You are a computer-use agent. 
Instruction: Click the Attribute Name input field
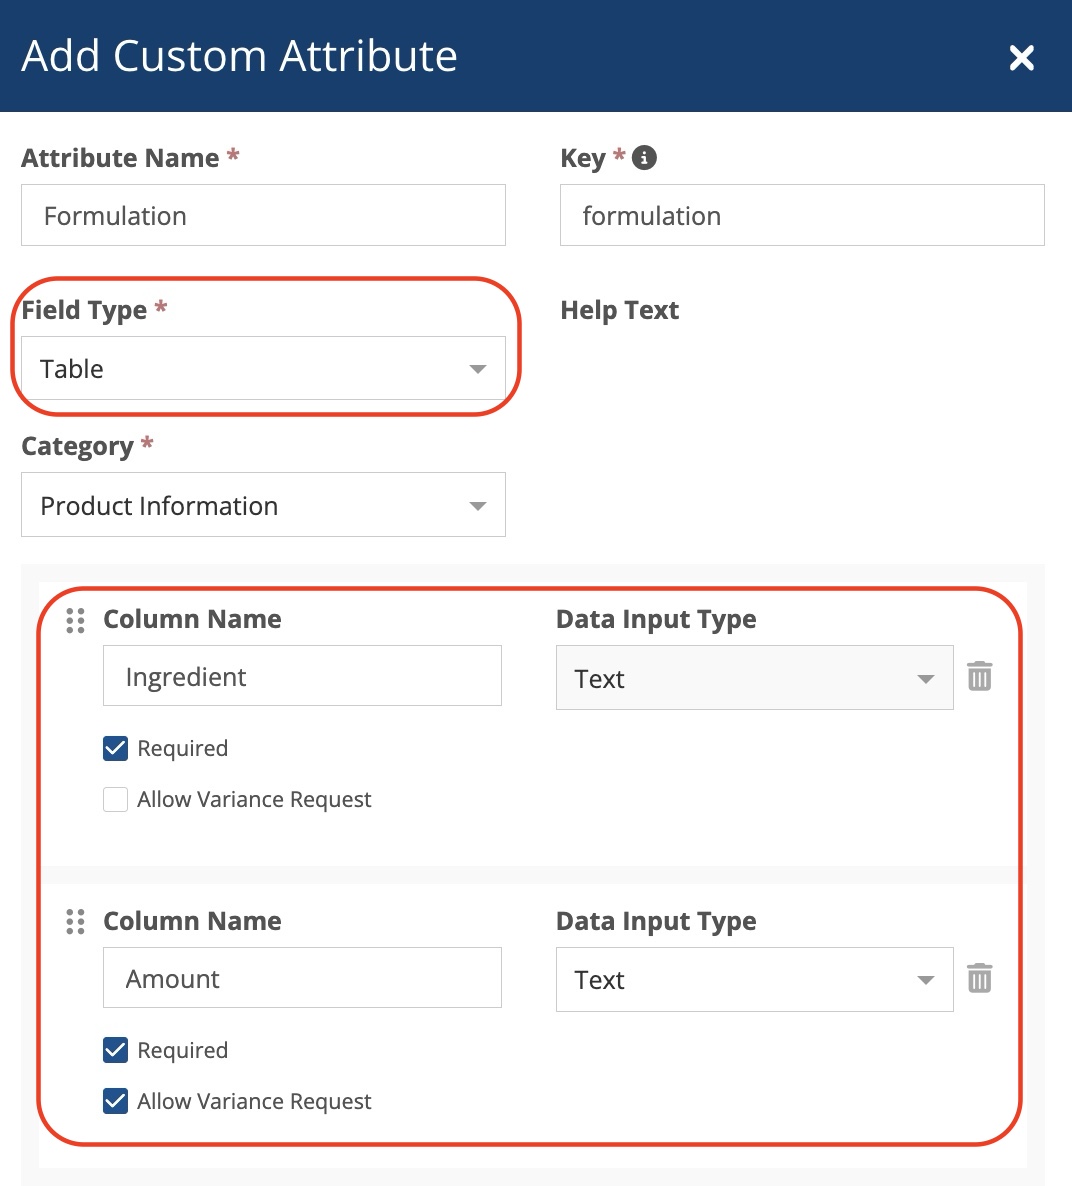(x=263, y=216)
